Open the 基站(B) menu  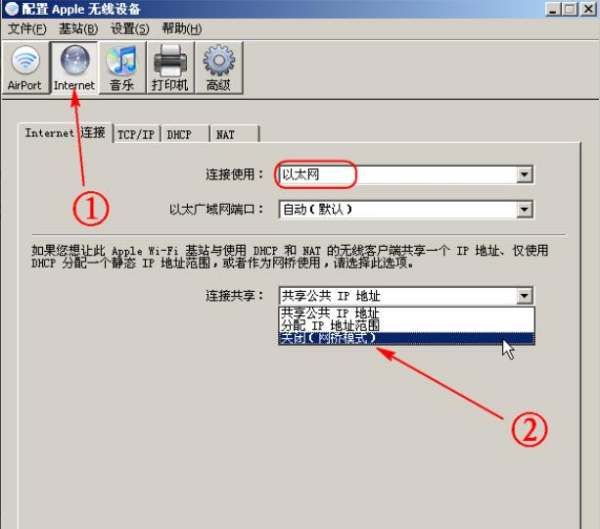point(78,29)
